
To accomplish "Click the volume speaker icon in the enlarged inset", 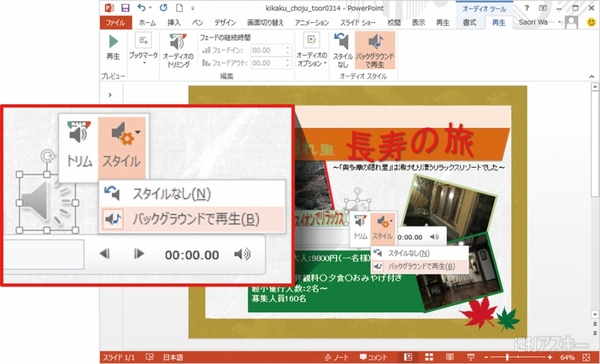I will (242, 254).
